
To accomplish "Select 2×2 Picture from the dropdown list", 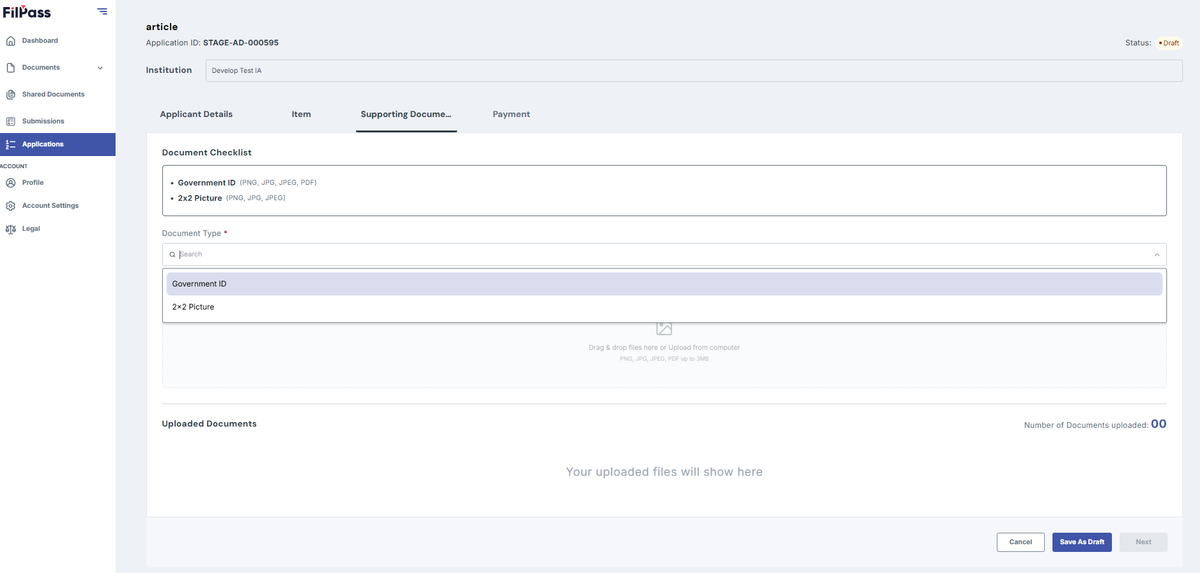I will (664, 307).
